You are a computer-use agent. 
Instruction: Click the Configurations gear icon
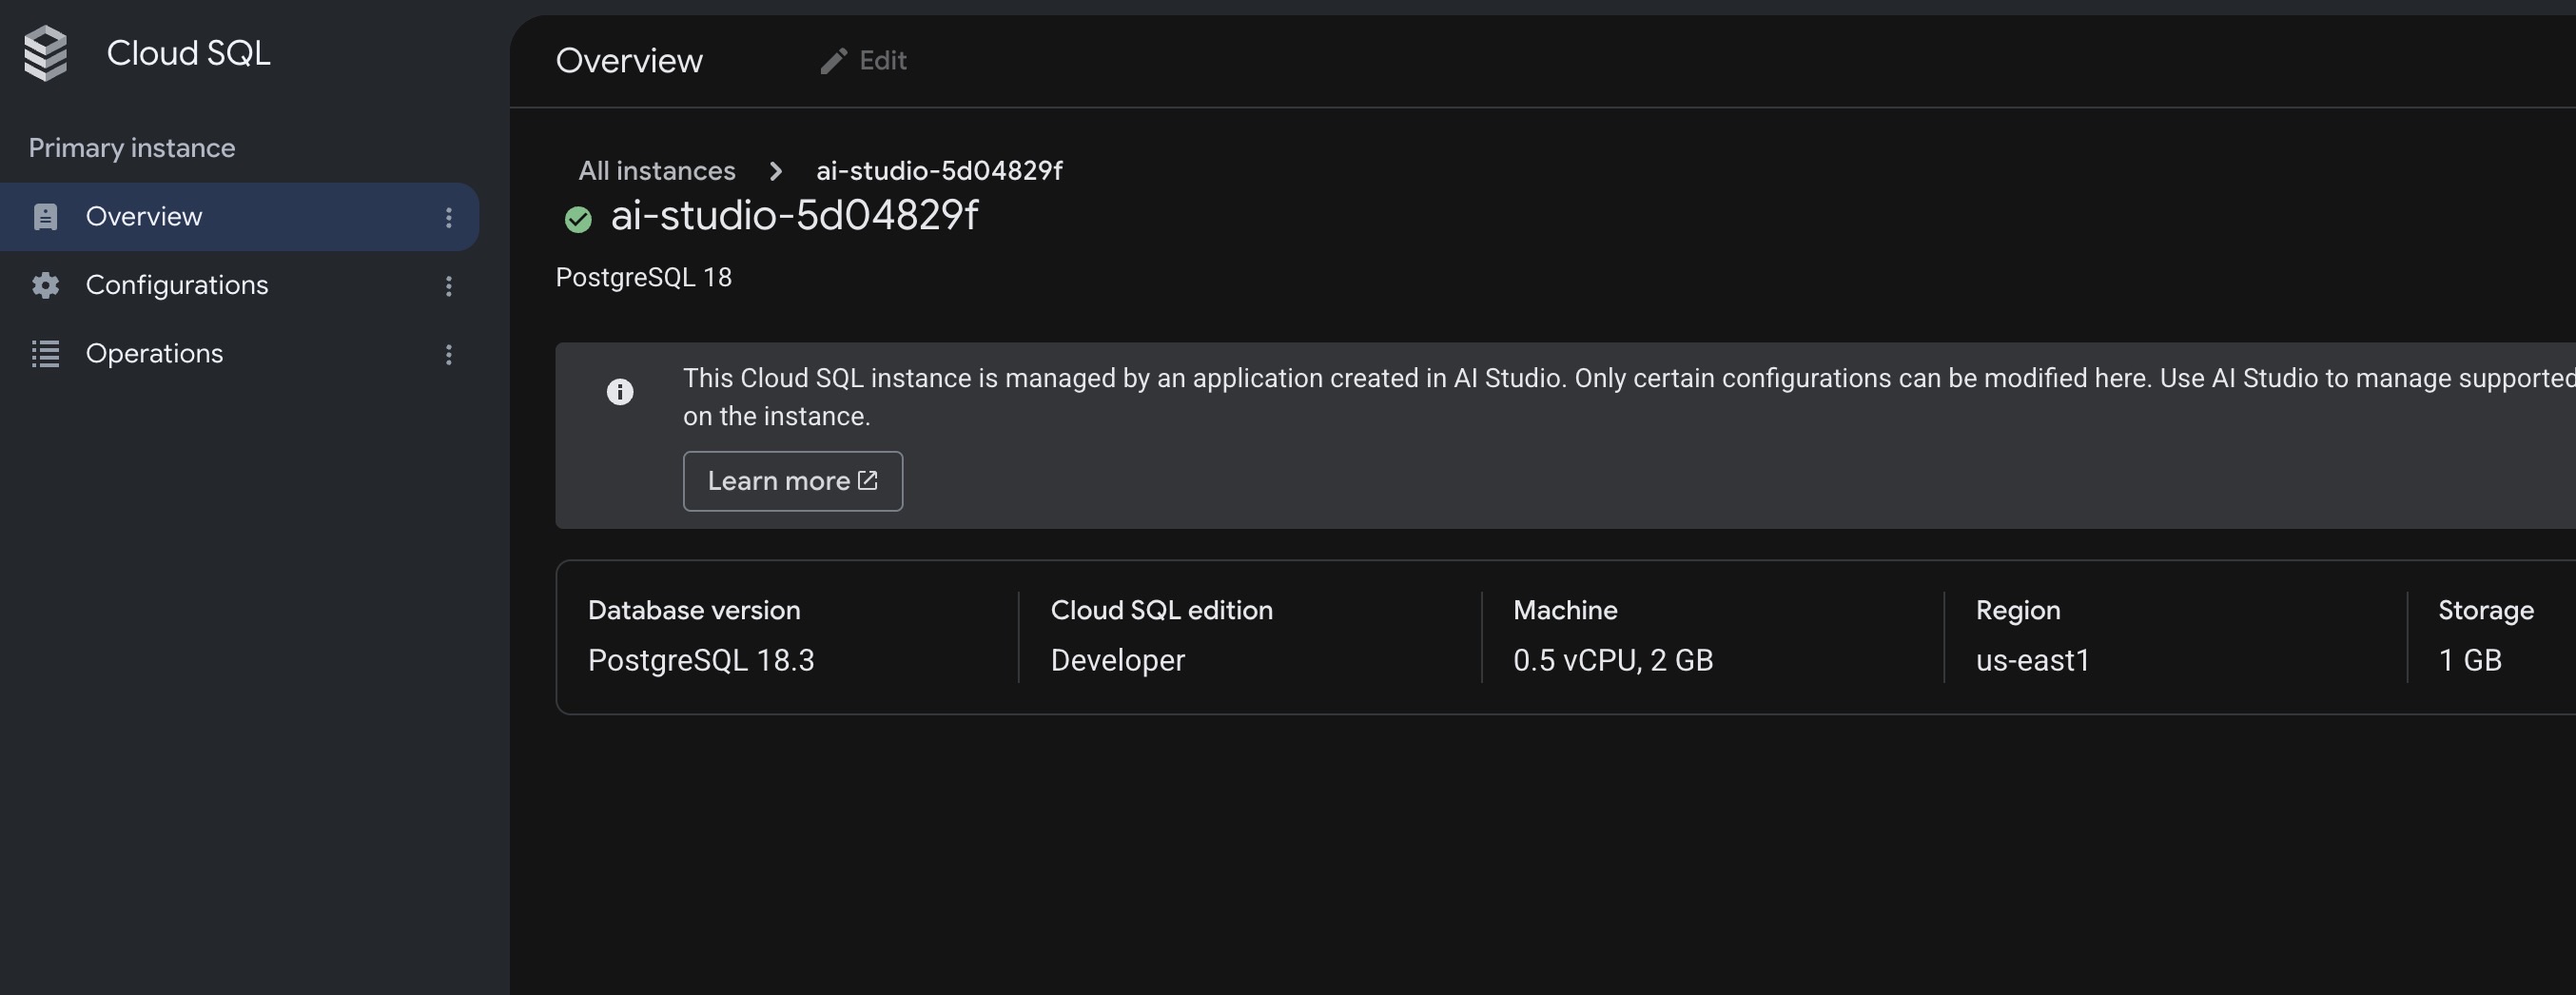click(x=45, y=285)
